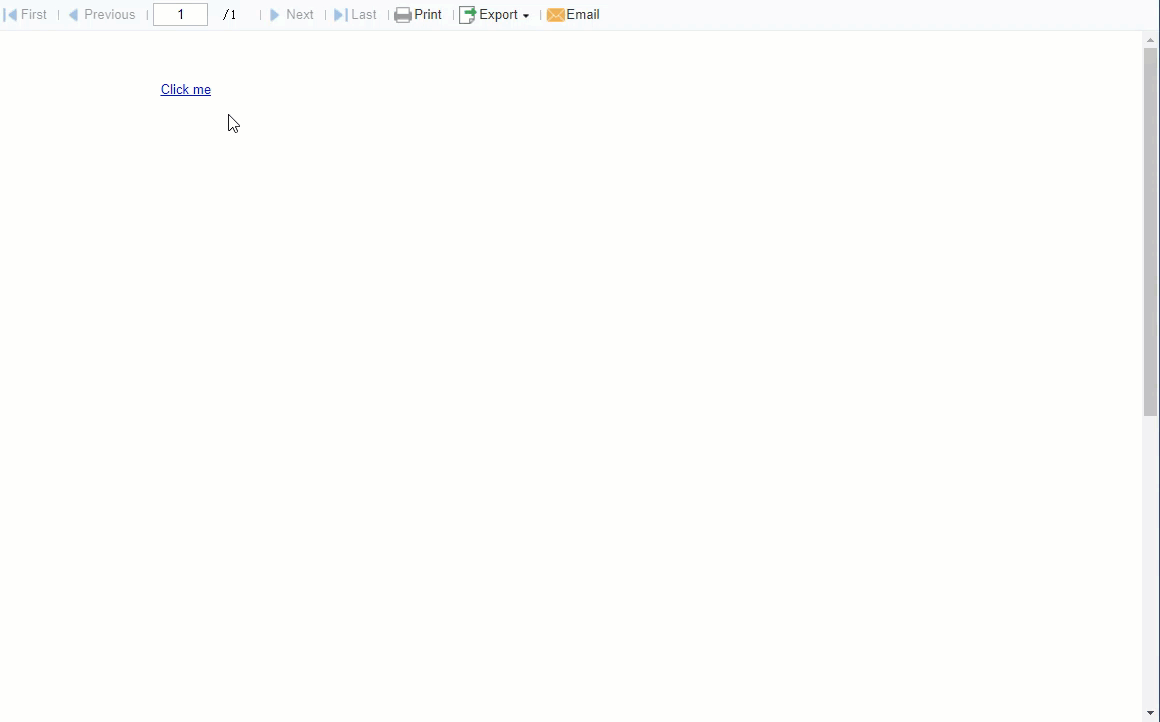Screen dimensions: 1160x722
Task: Click the orange Email envelope icon
Action: click(555, 14)
